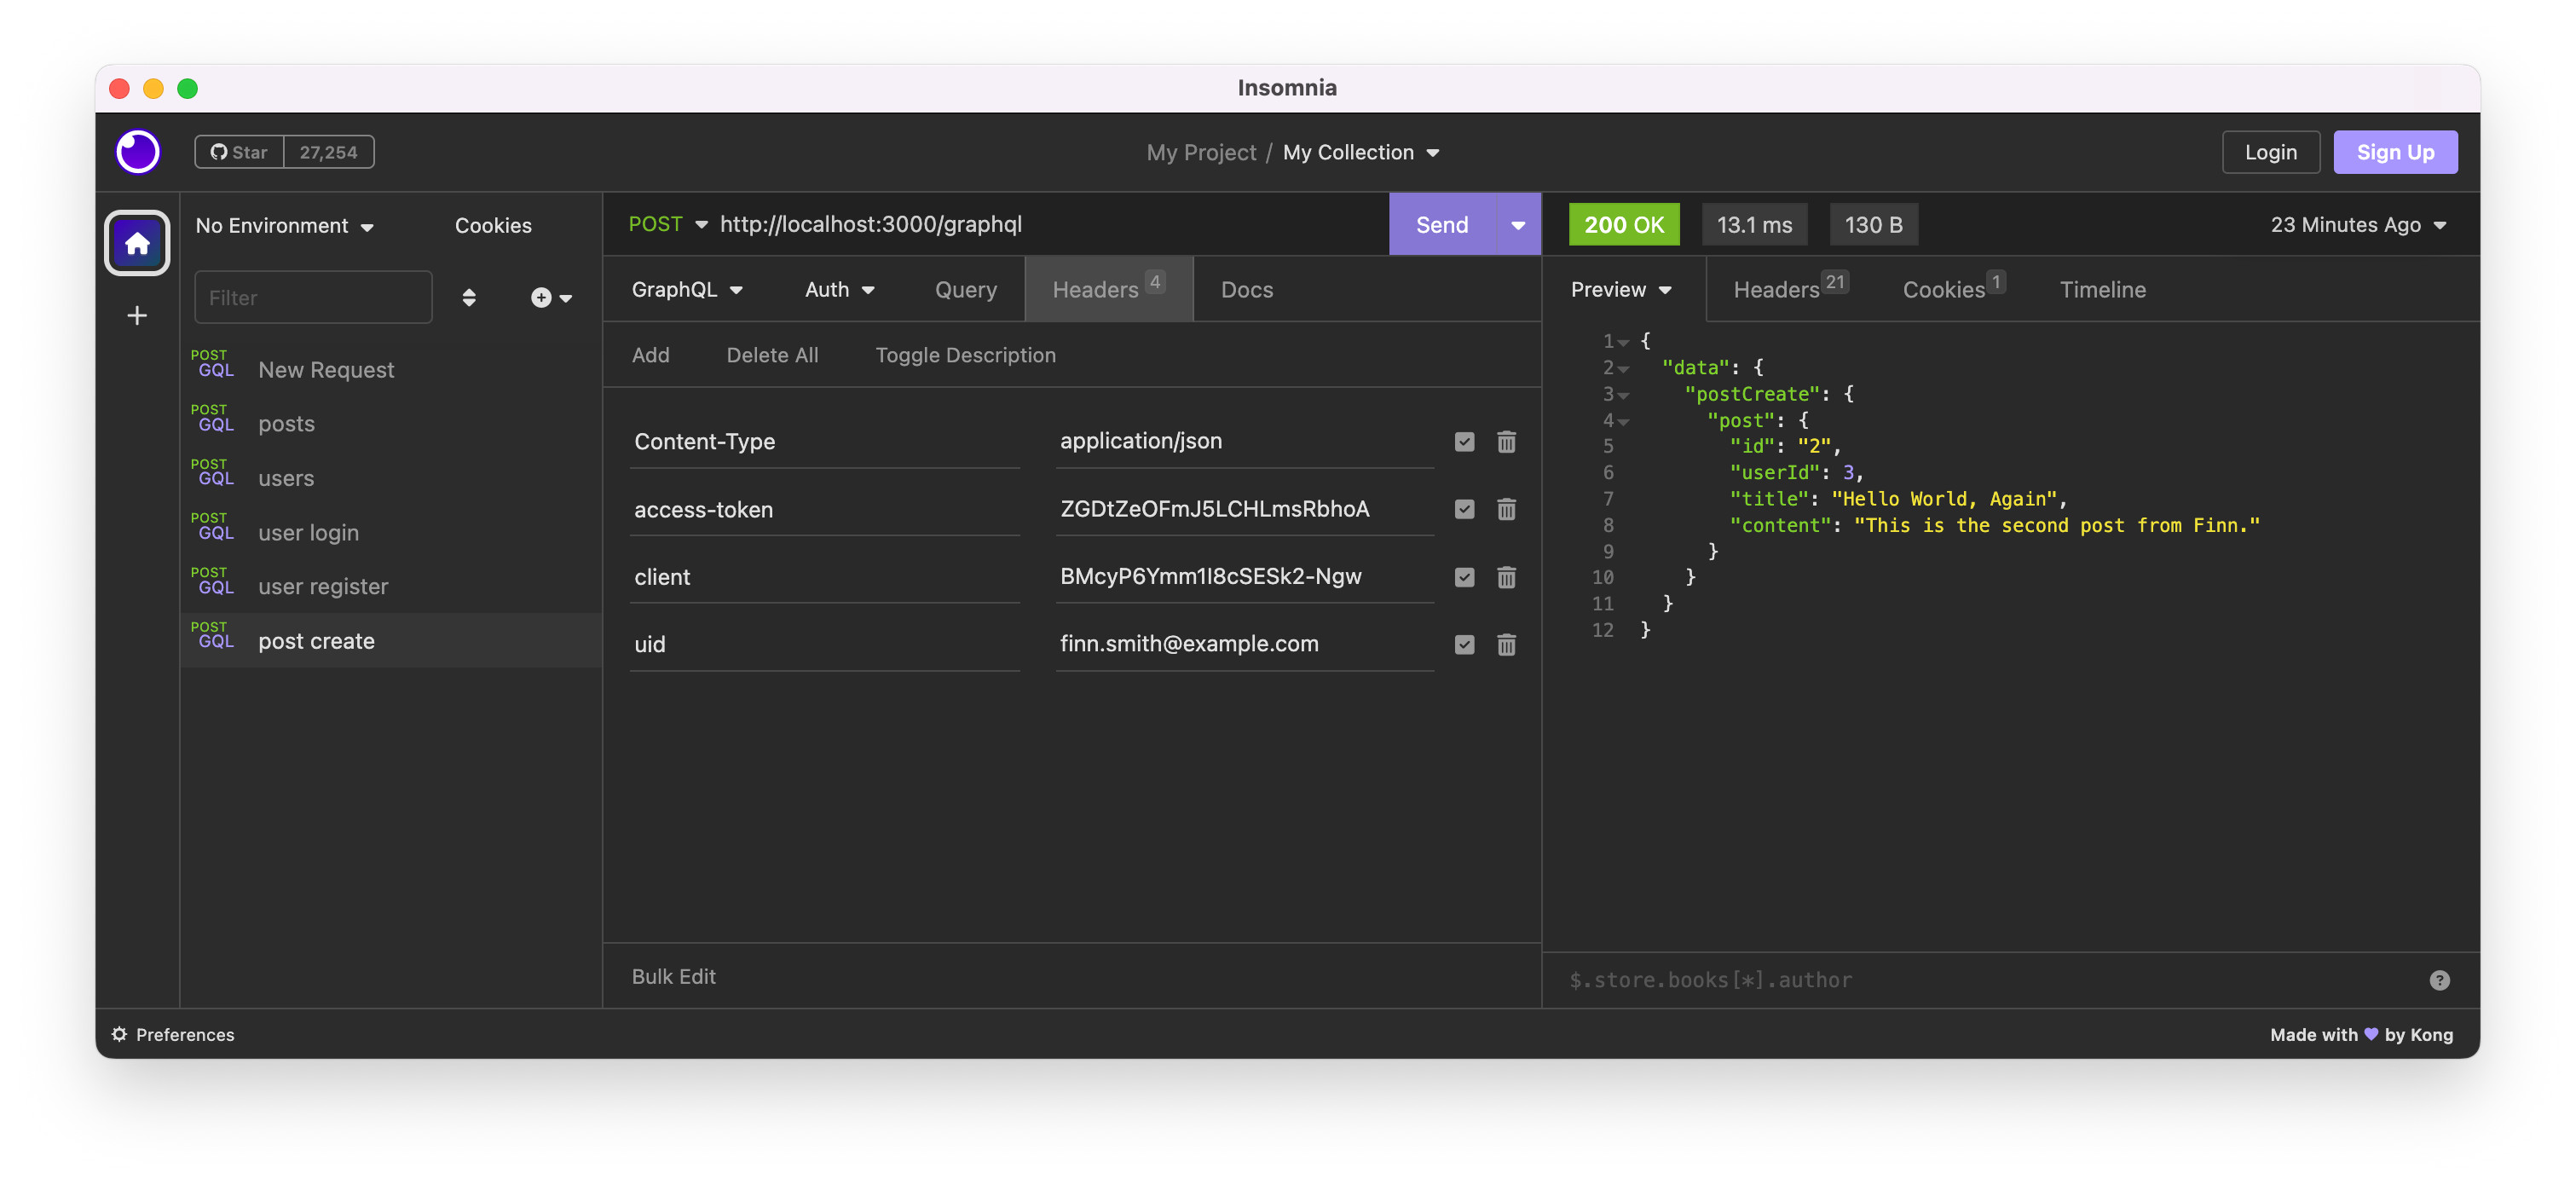
Task: Click the 130 B response size
Action: coord(1873,225)
